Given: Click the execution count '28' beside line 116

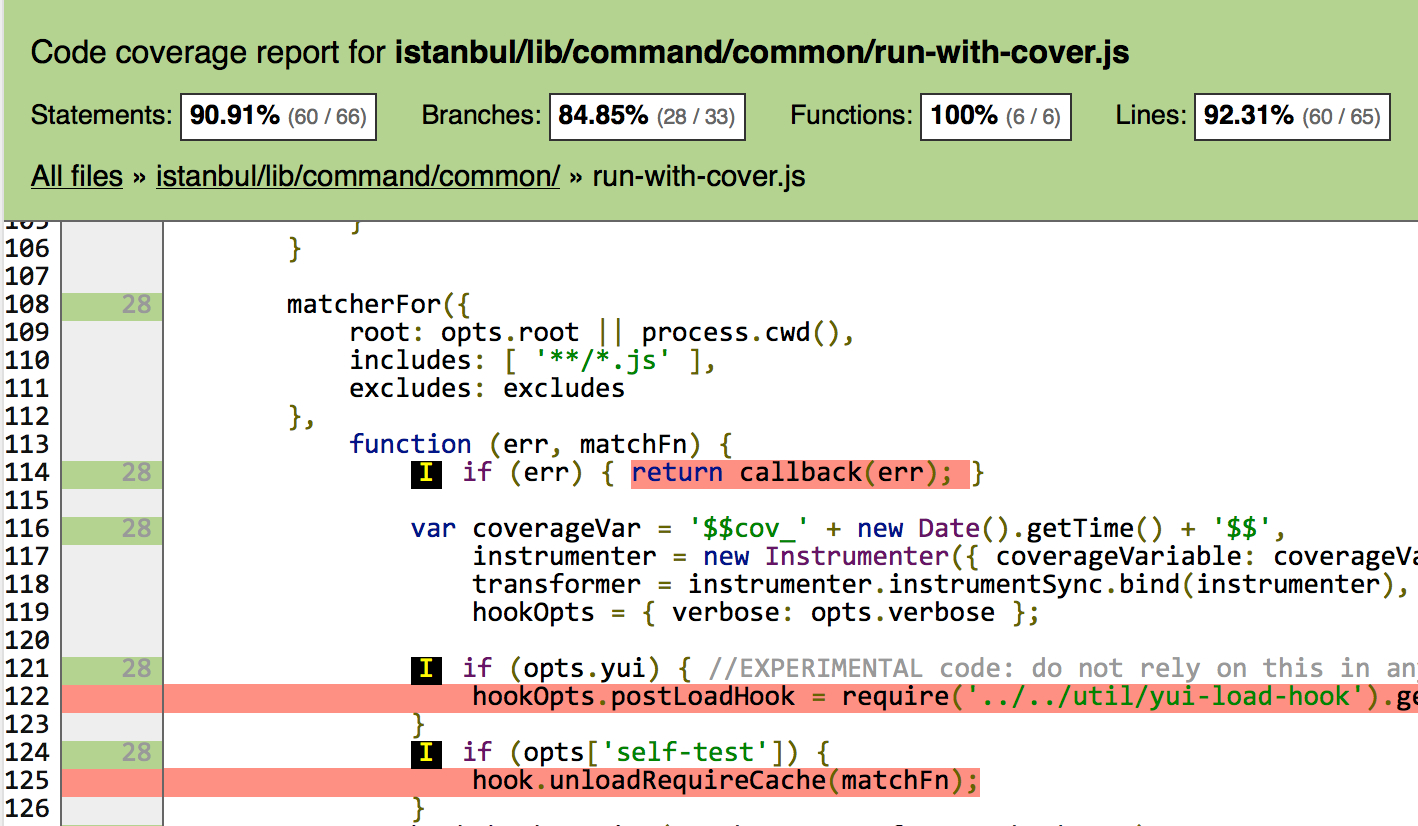Looking at the screenshot, I should click(139, 528).
